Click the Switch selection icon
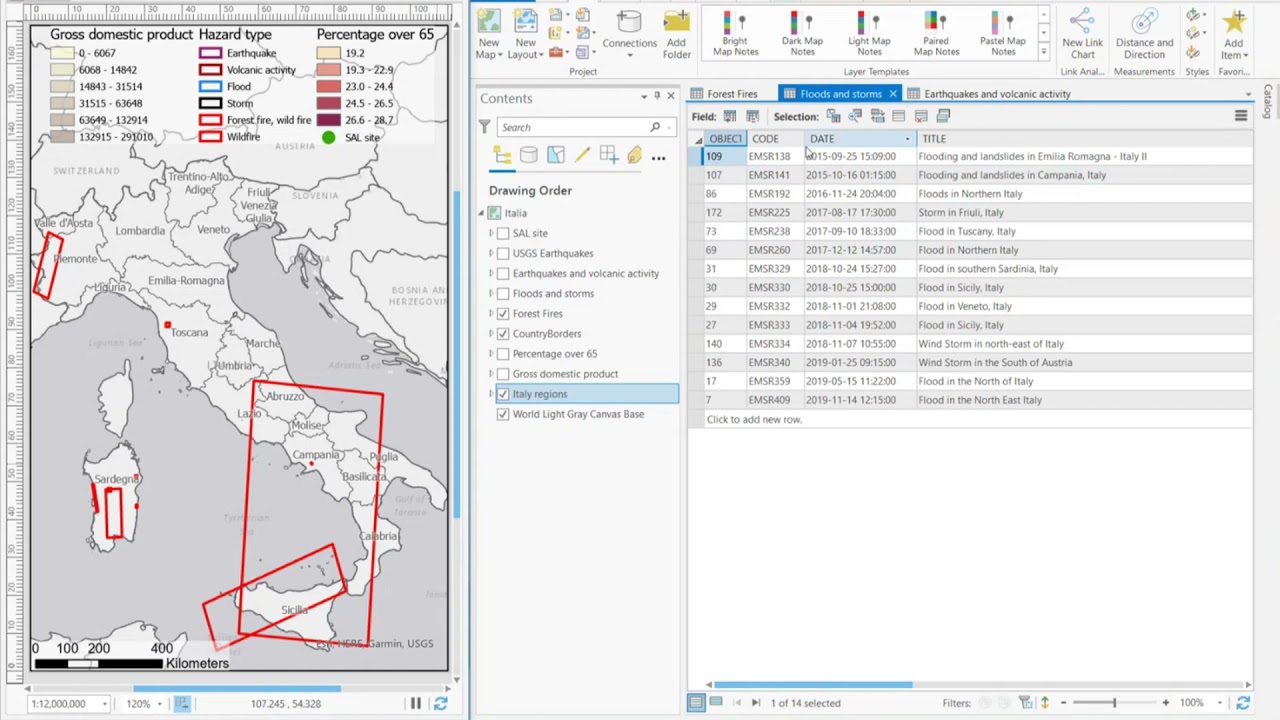The height and width of the screenshot is (720, 1280). coord(877,116)
